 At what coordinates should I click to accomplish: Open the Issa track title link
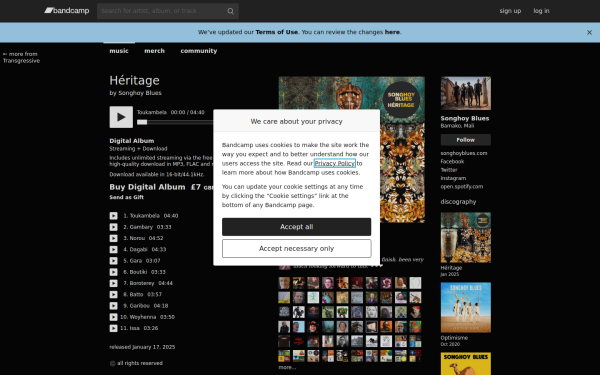point(134,328)
